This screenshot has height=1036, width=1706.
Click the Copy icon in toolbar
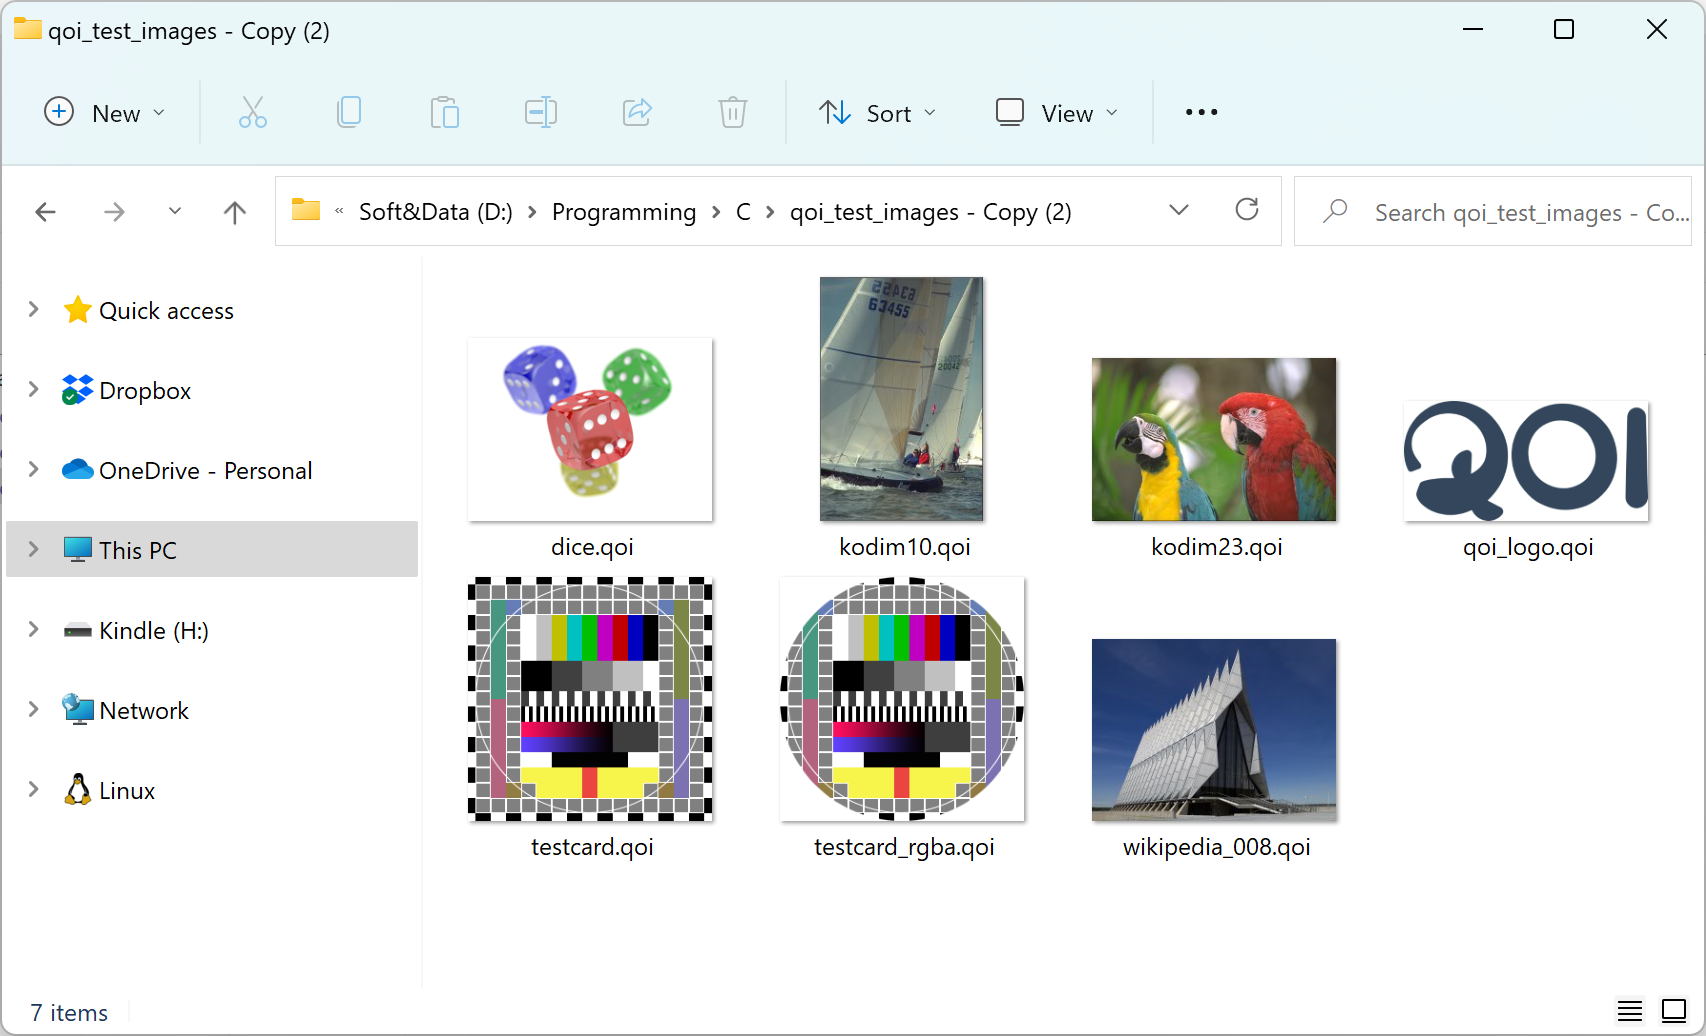[x=349, y=112]
